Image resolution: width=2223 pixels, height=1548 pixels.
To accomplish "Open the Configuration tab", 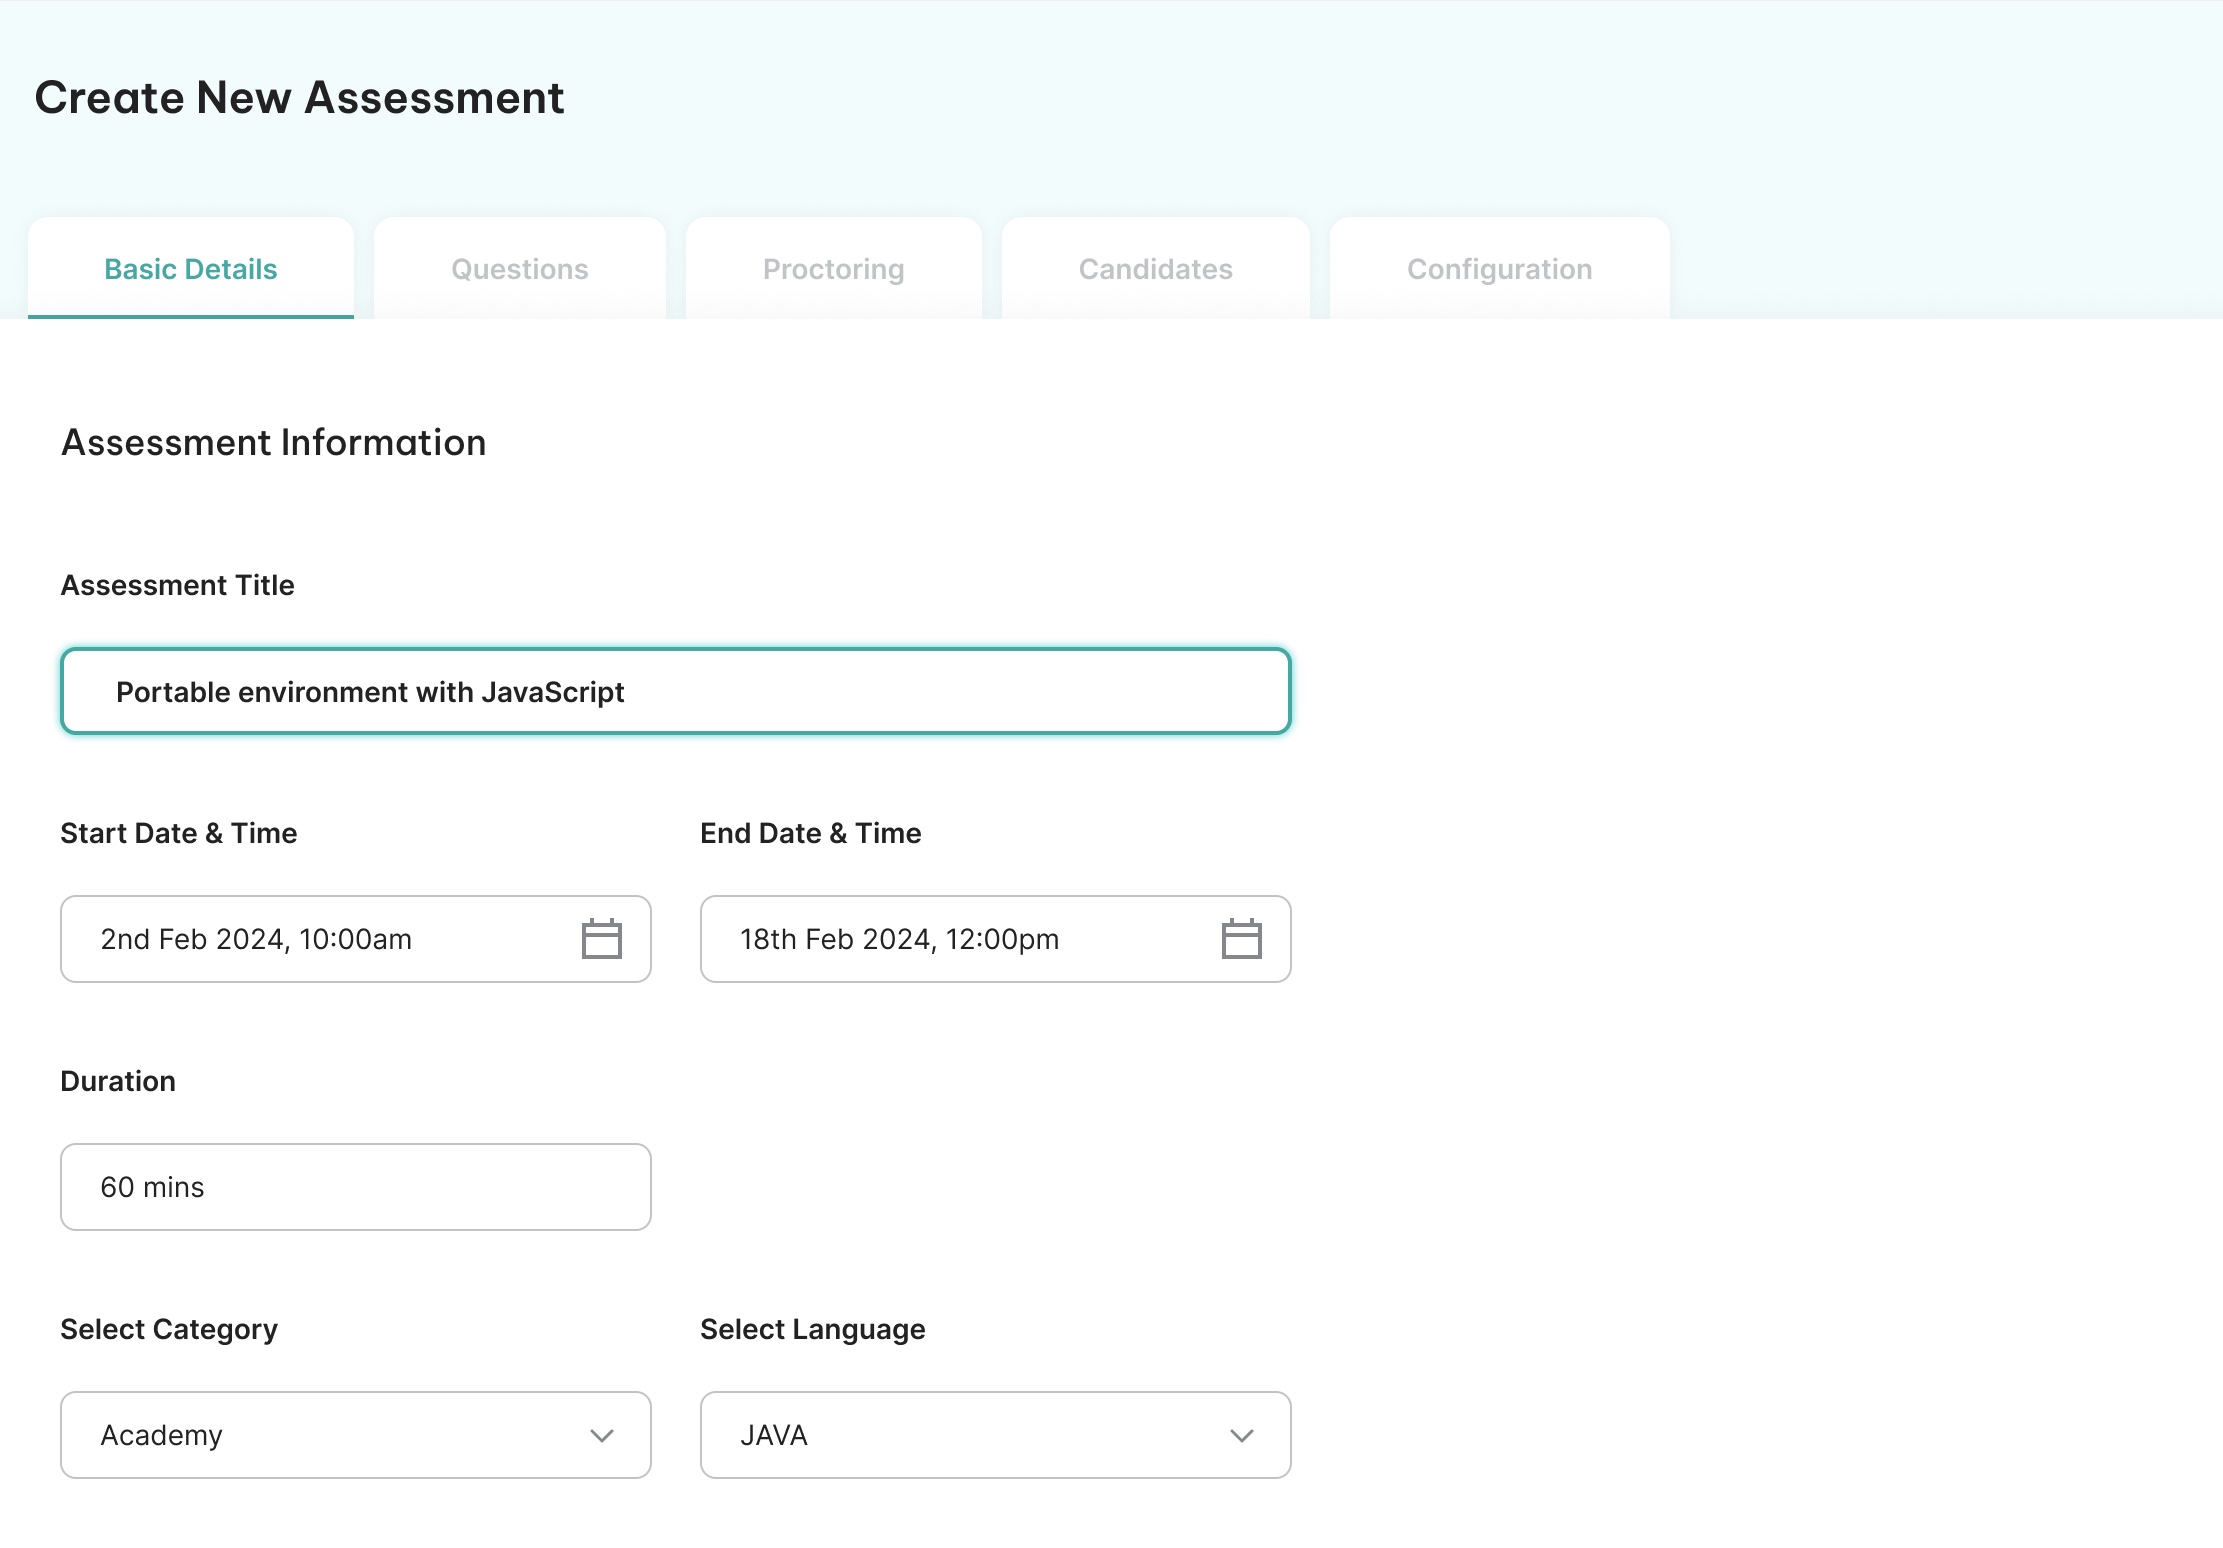I will coord(1499,268).
